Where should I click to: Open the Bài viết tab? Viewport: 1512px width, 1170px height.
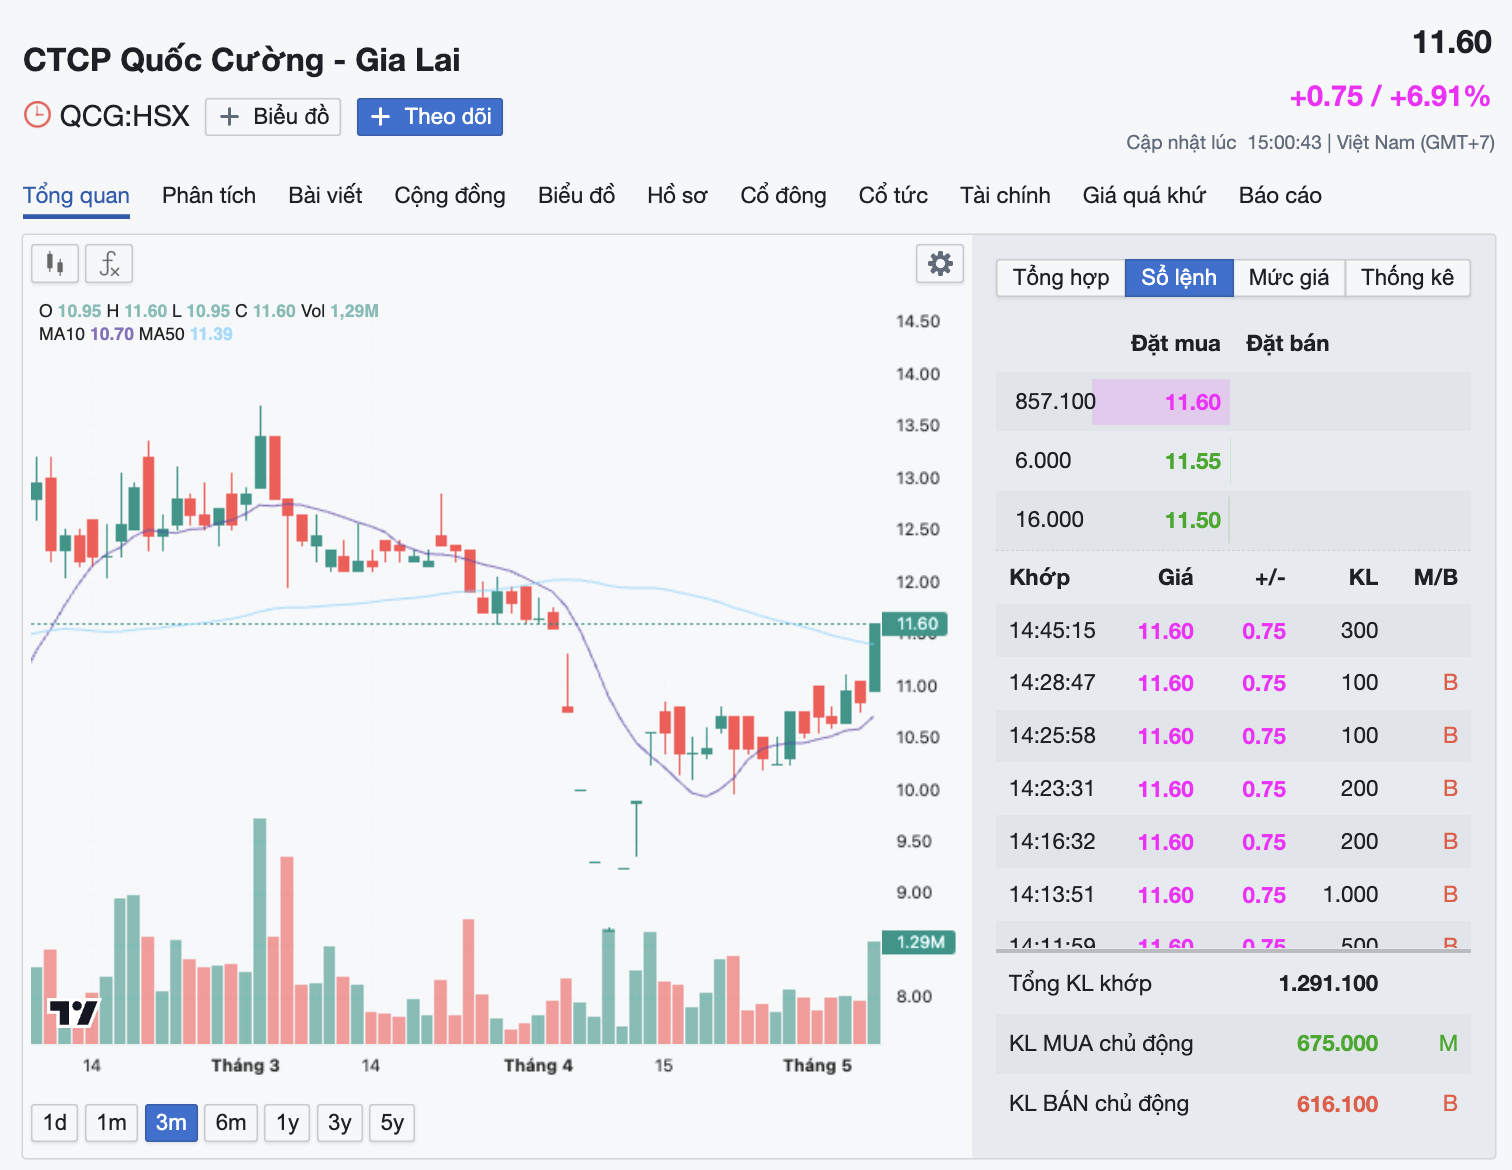tap(325, 196)
